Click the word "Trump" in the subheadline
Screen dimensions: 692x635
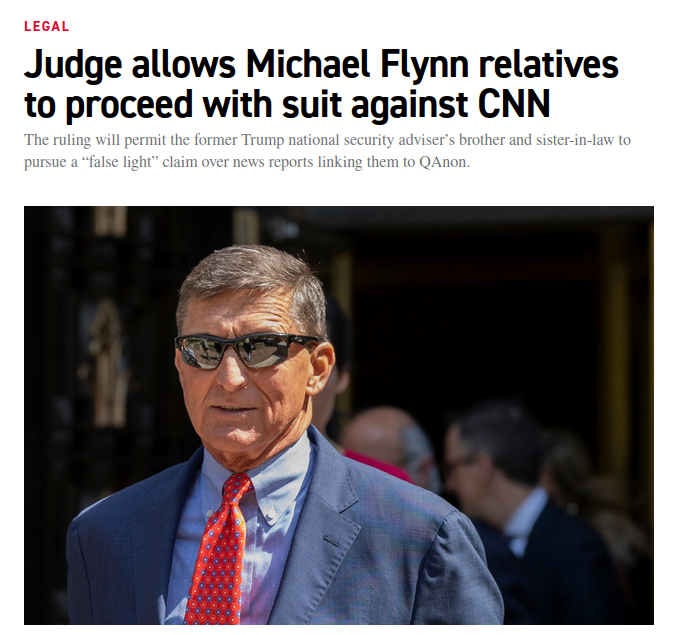(263, 140)
